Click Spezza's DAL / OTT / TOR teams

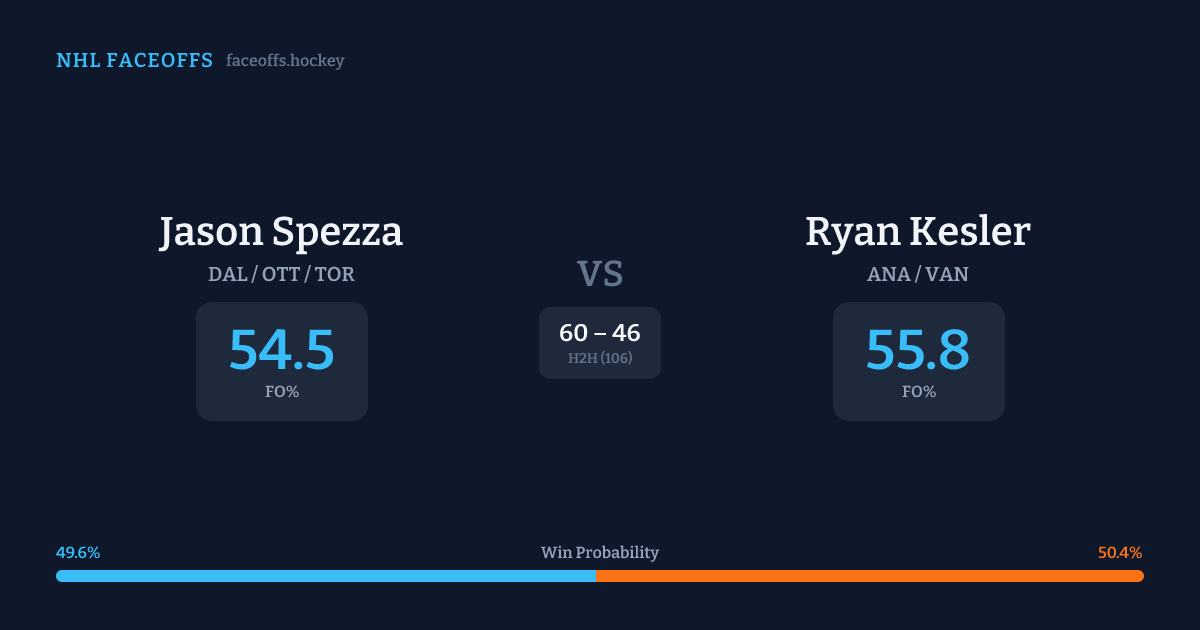tap(281, 274)
